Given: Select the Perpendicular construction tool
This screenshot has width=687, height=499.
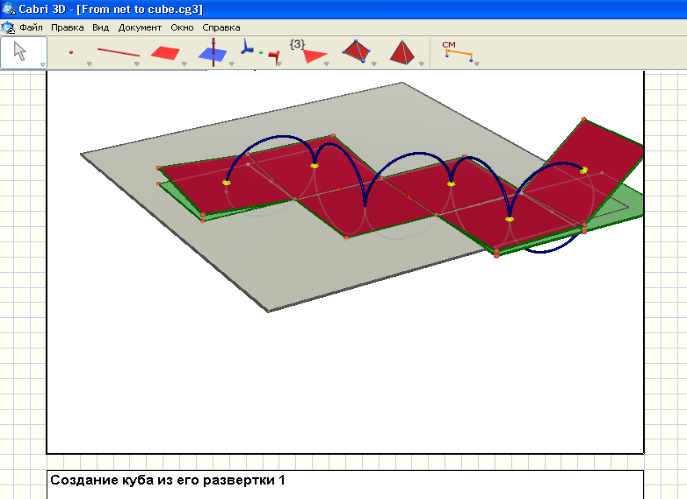Looking at the screenshot, I should [x=211, y=53].
